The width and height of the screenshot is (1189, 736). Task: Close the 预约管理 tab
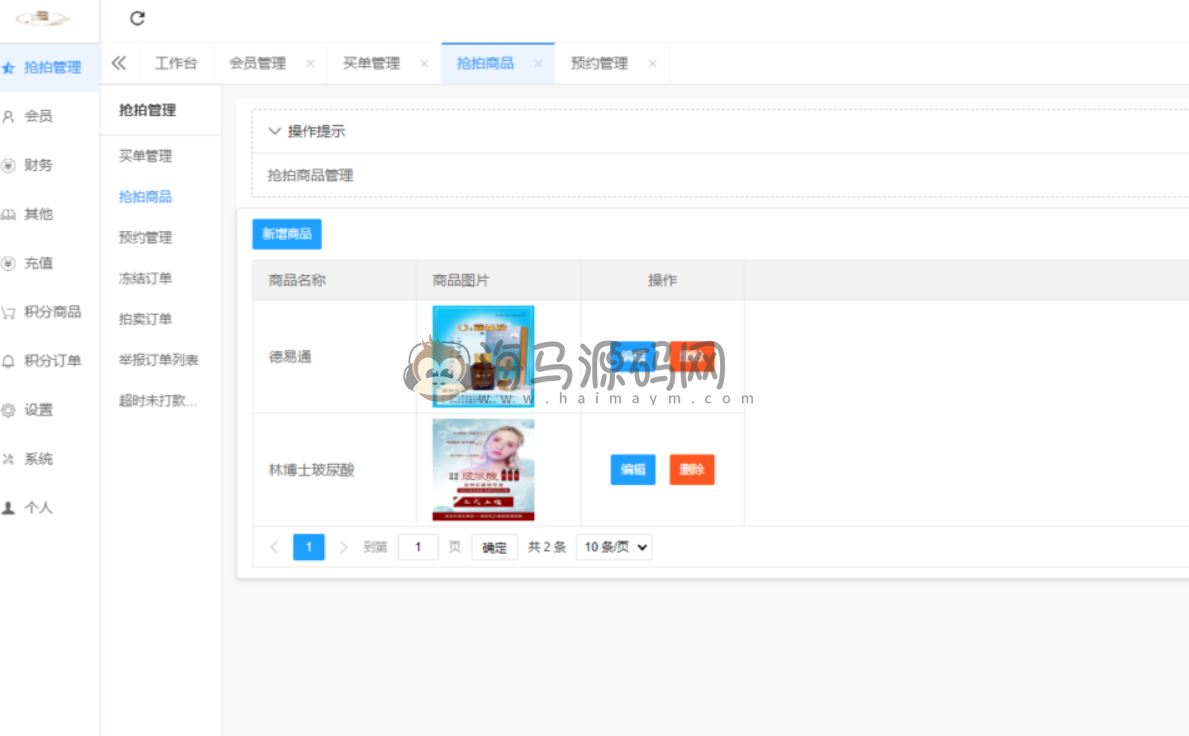tap(652, 64)
